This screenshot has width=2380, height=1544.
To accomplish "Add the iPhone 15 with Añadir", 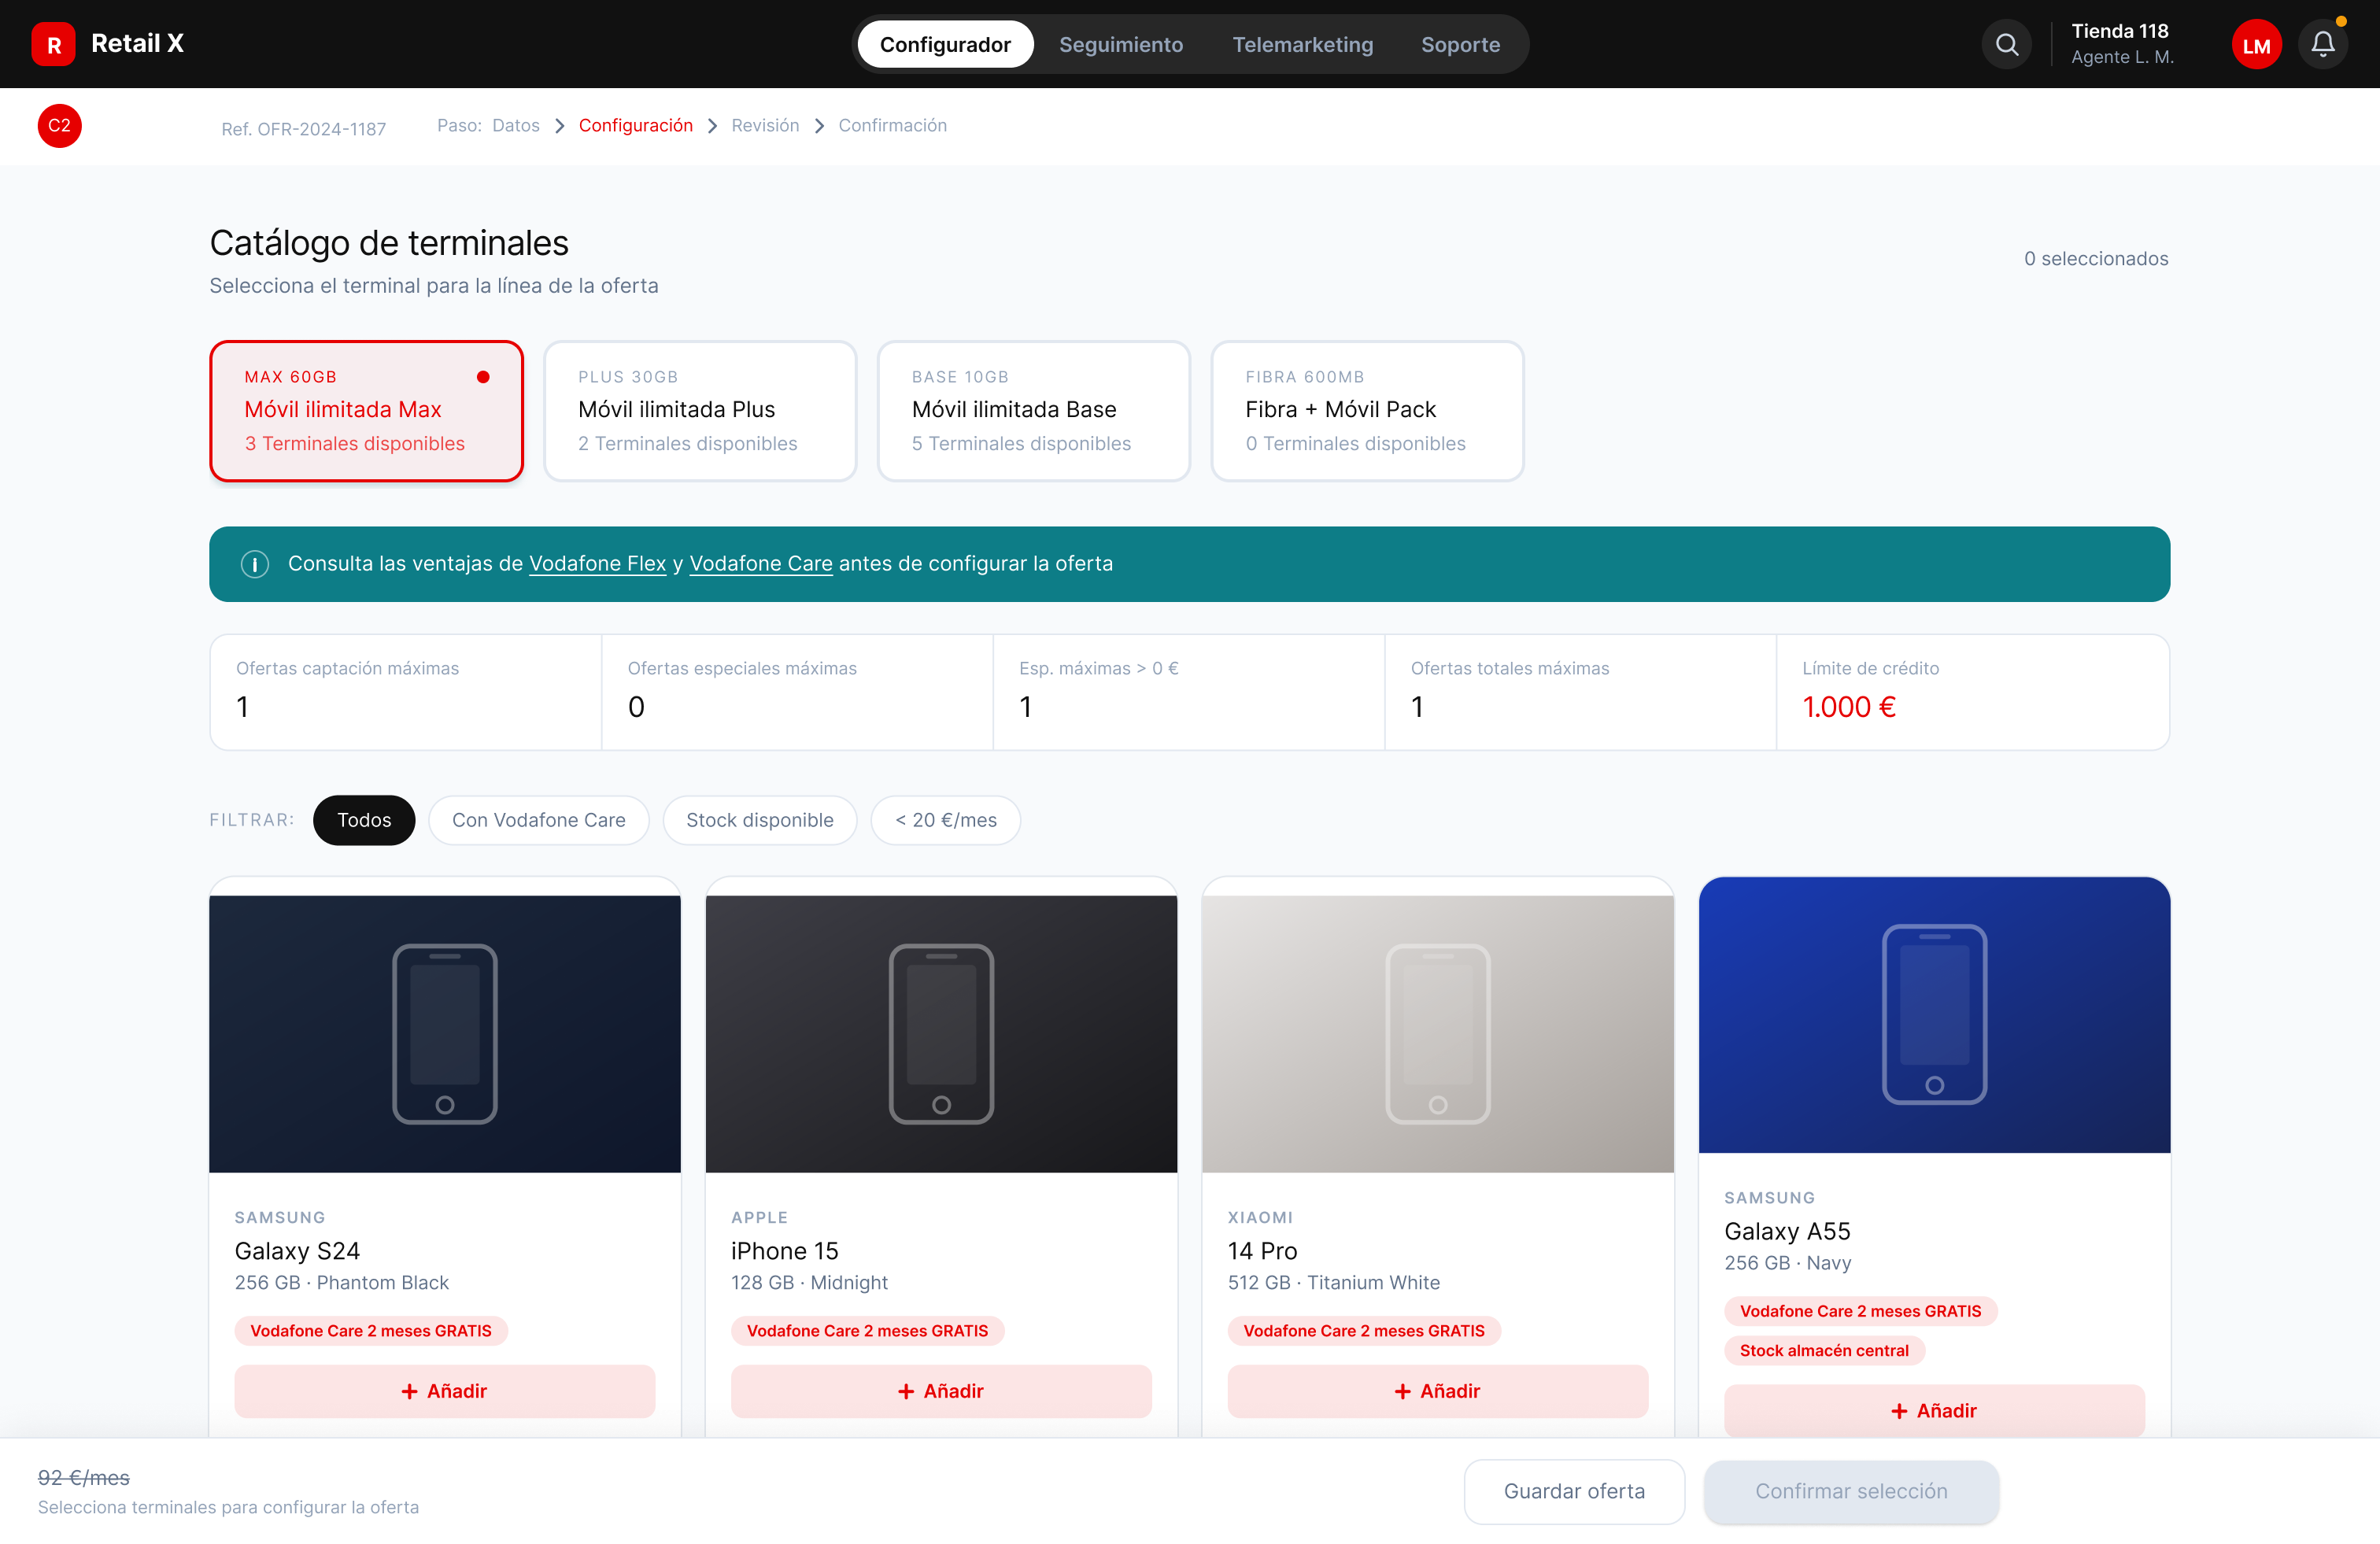I will [x=941, y=1391].
